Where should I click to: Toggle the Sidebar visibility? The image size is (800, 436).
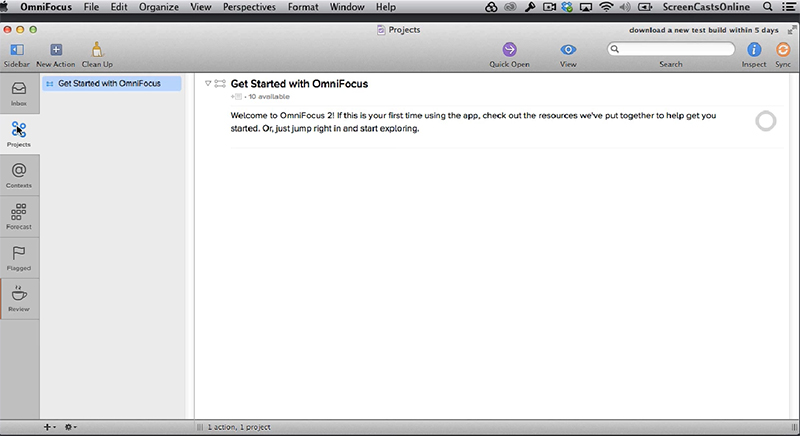click(x=17, y=51)
